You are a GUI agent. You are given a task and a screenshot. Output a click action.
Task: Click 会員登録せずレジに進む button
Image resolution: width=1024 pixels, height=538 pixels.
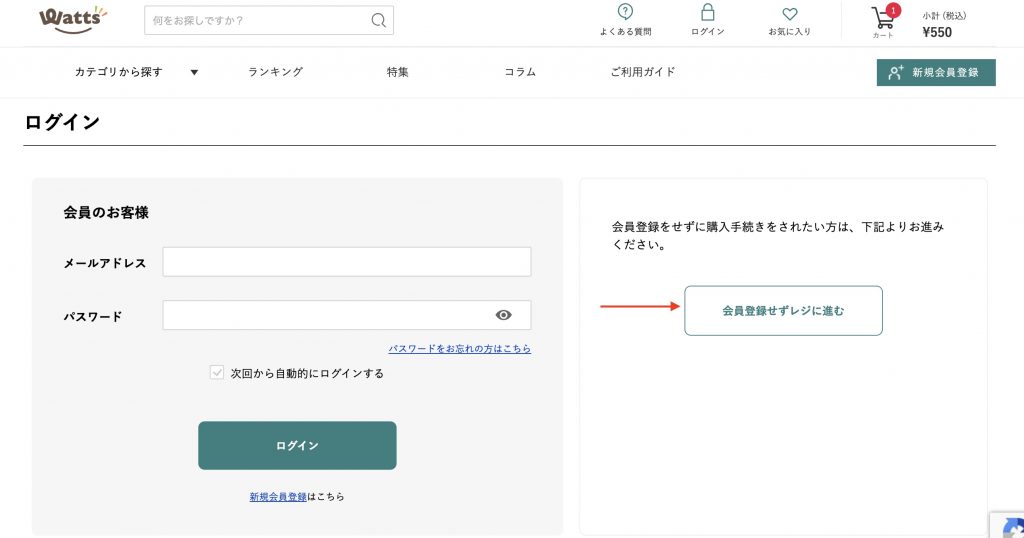click(783, 311)
